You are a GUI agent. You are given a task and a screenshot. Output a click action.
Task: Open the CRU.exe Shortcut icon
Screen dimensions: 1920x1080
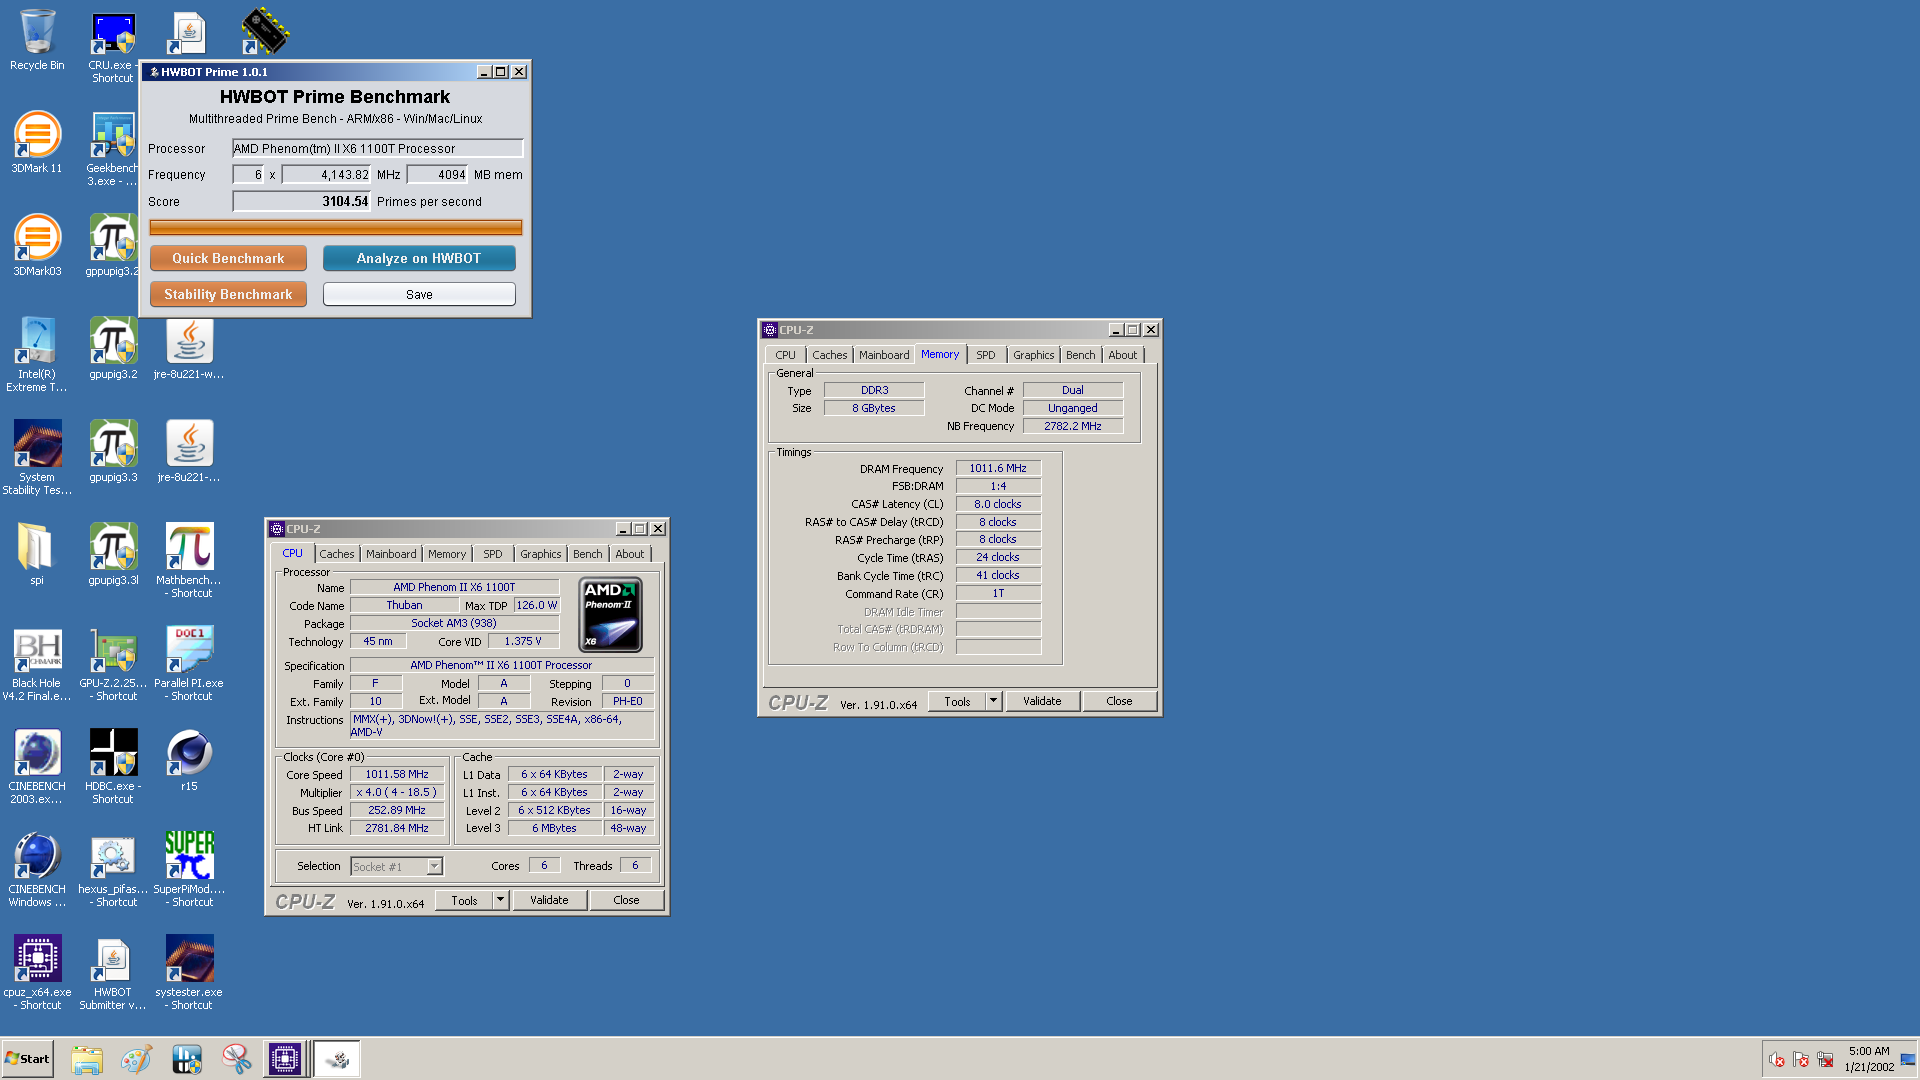coord(113,47)
